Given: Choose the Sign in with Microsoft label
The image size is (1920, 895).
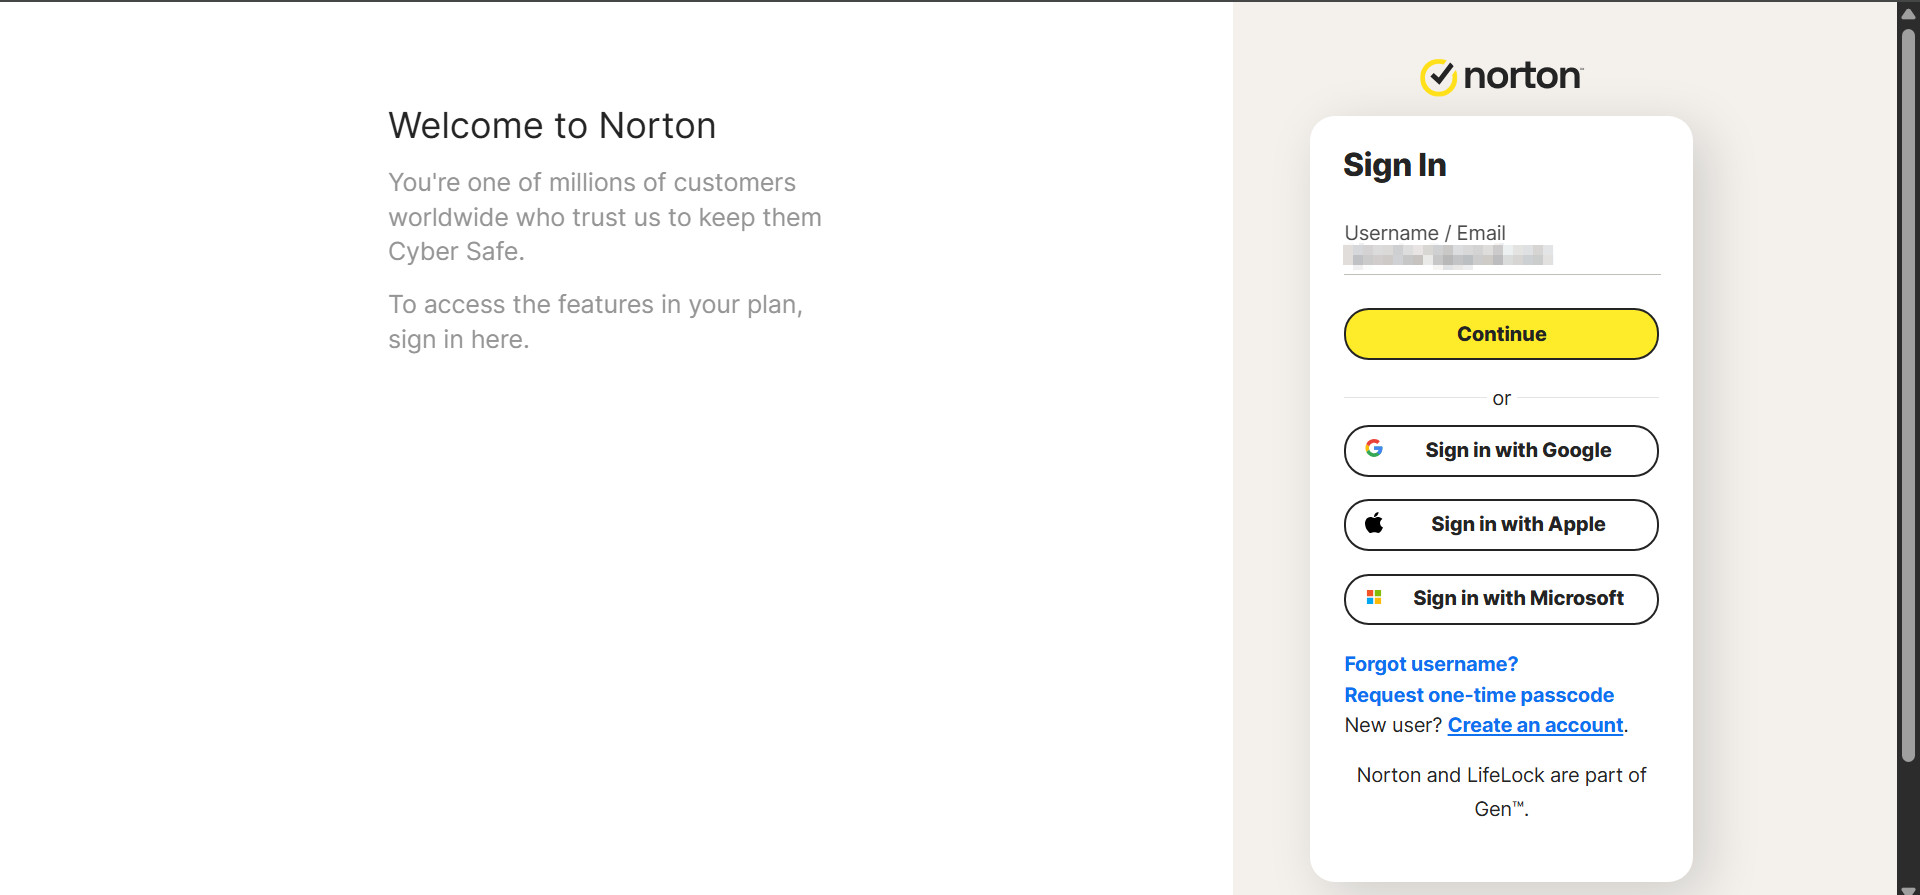Looking at the screenshot, I should coord(1518,598).
